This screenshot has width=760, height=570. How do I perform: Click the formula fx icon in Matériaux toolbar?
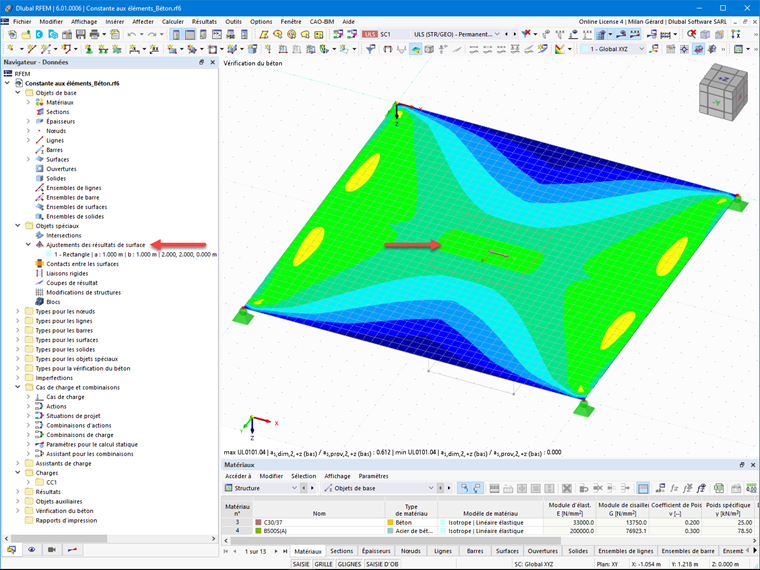pos(674,488)
